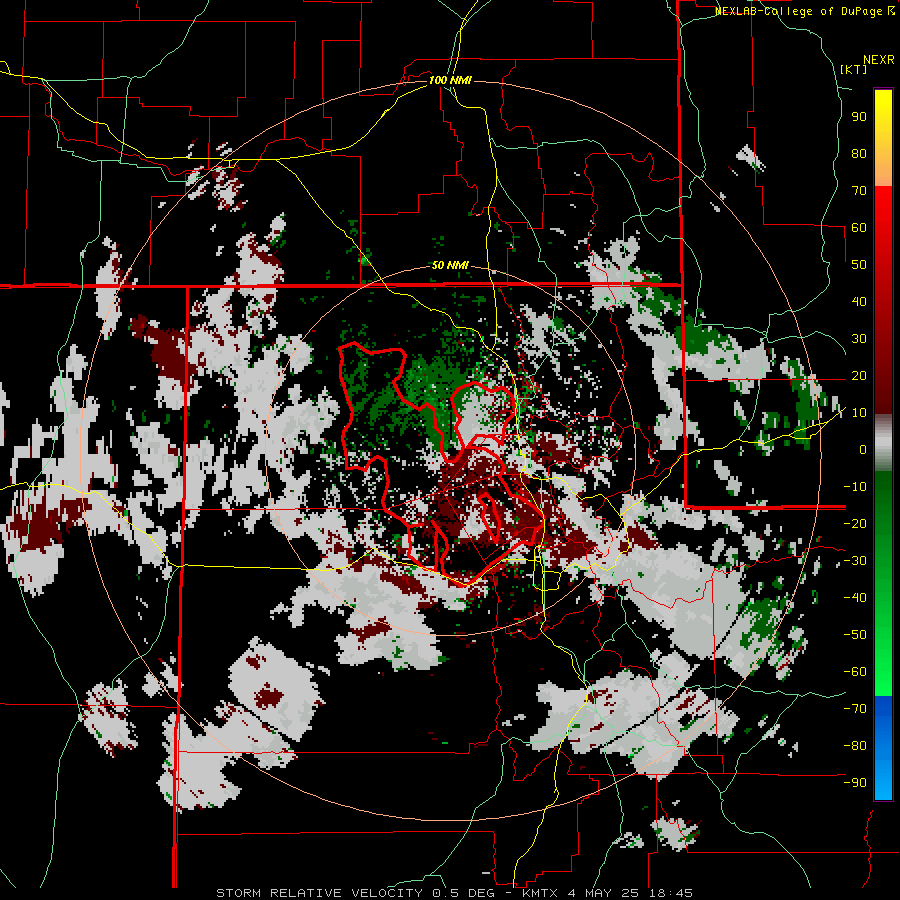Click the KMTX radar site identifier
The height and width of the screenshot is (900, 900).
pyautogui.click(x=541, y=893)
